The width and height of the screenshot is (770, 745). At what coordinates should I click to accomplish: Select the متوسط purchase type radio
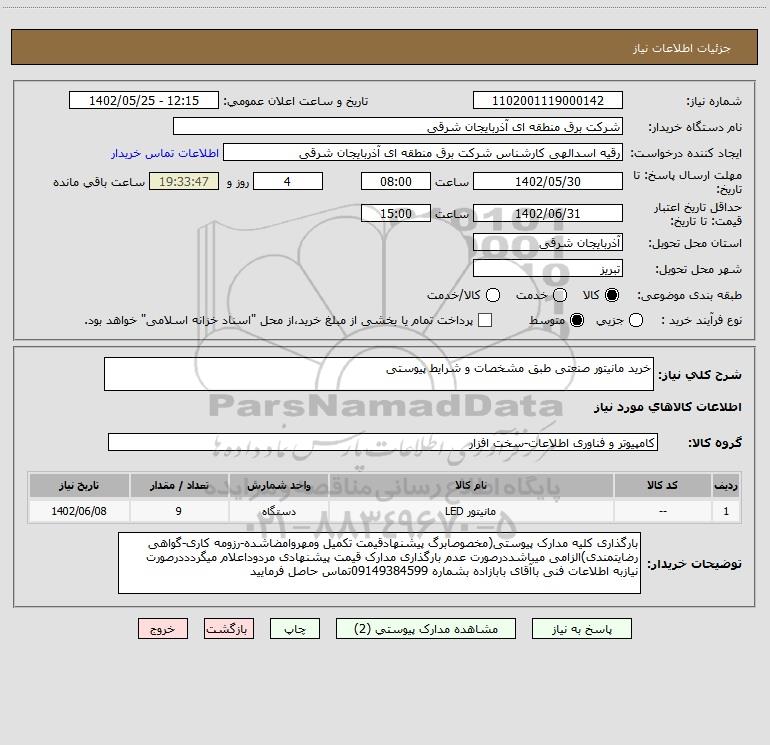click(577, 320)
